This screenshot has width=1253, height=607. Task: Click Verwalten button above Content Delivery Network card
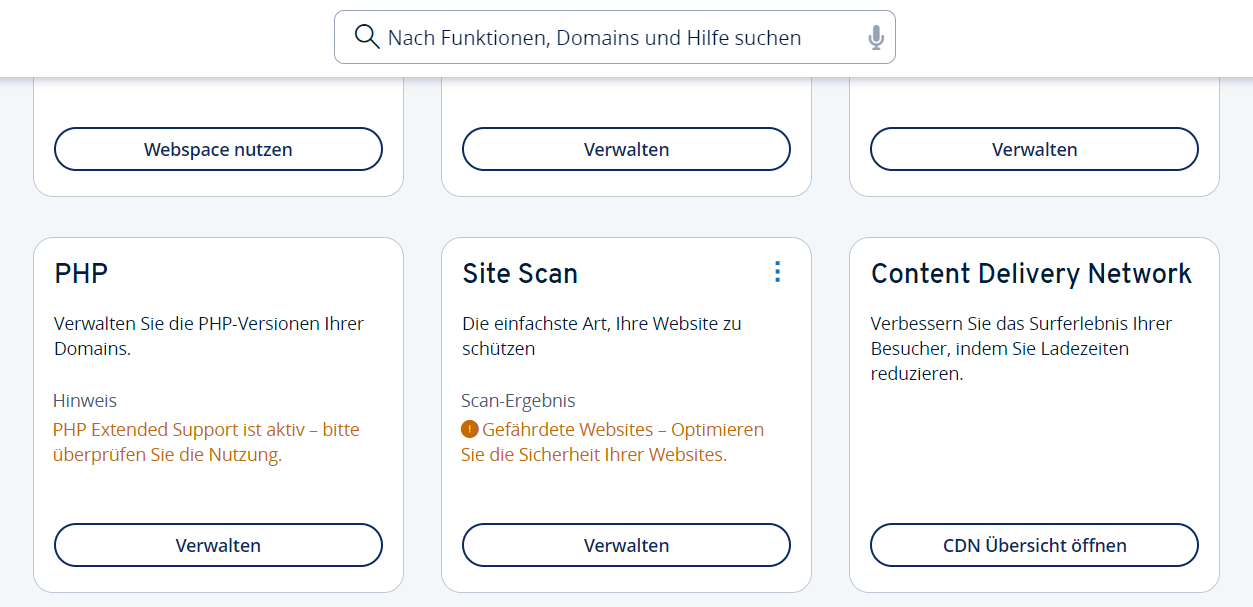(x=1034, y=149)
